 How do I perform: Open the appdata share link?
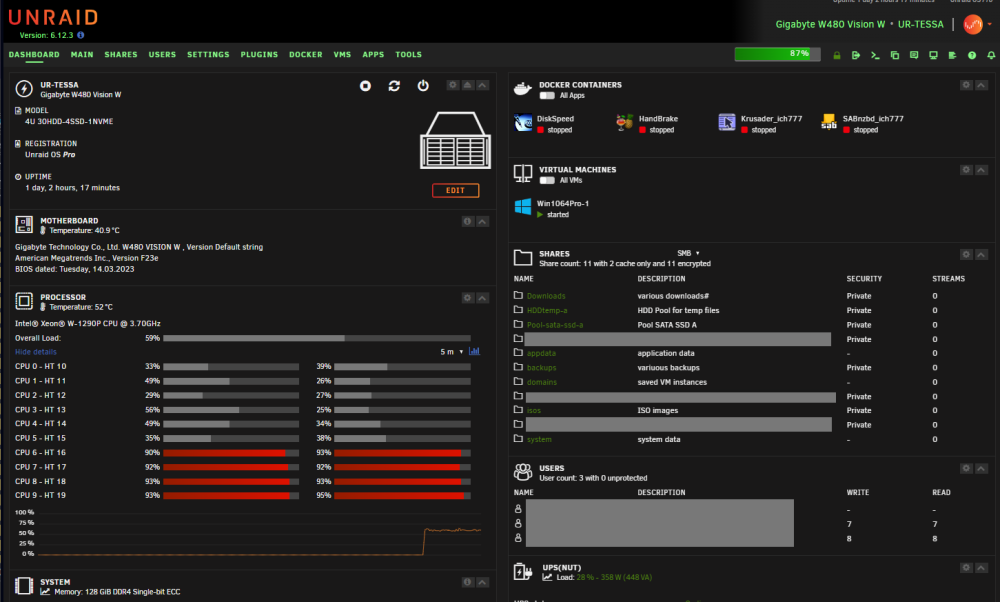(x=541, y=353)
